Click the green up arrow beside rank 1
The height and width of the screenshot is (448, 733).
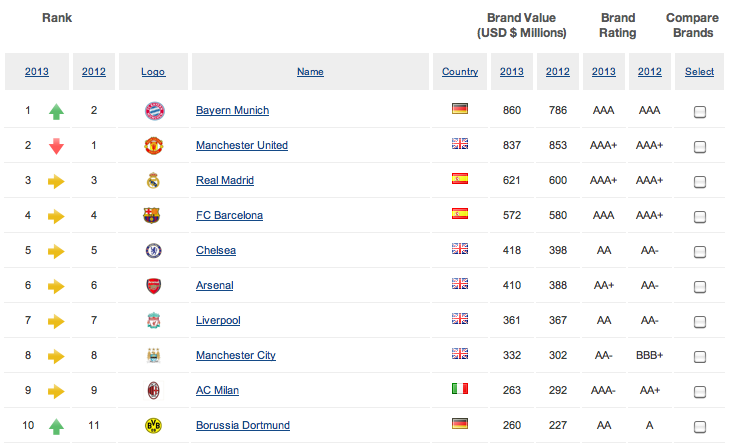(x=56, y=110)
